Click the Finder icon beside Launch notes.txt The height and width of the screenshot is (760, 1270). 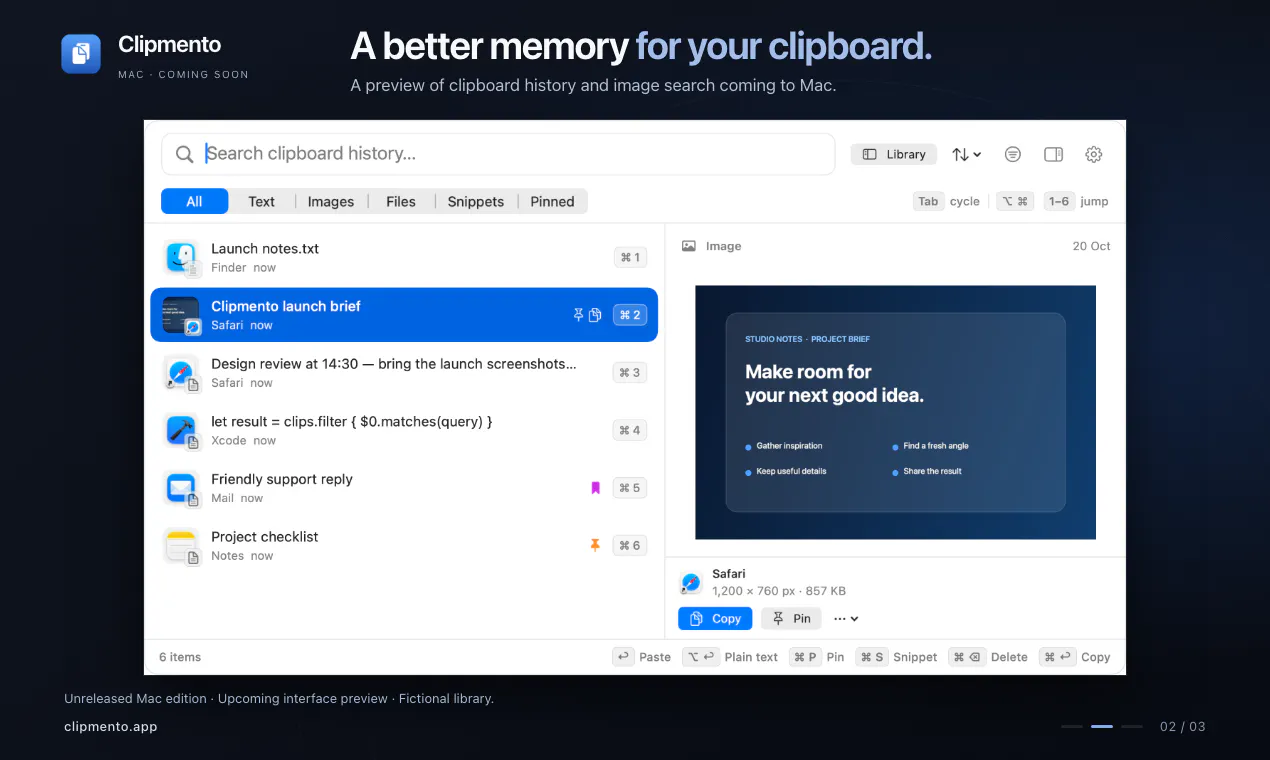(x=181, y=257)
